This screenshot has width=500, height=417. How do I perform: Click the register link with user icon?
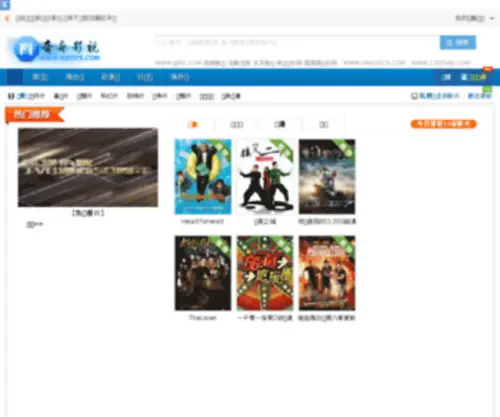point(474,77)
